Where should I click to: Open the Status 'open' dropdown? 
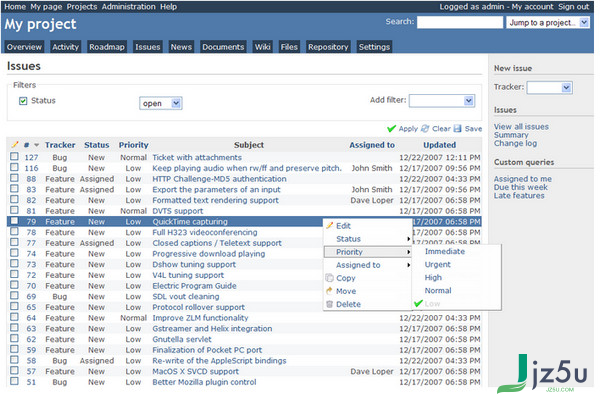pyautogui.click(x=161, y=103)
